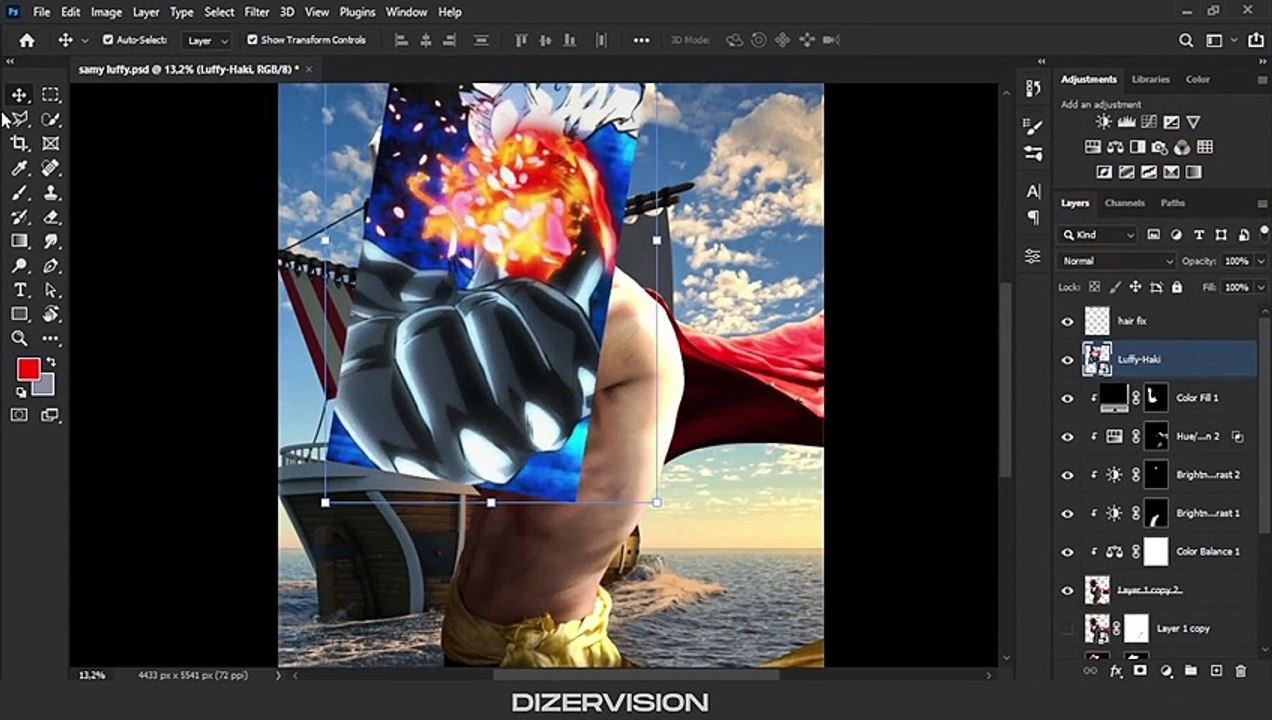
Task: Click the gray background color swatch
Action: click(45, 387)
